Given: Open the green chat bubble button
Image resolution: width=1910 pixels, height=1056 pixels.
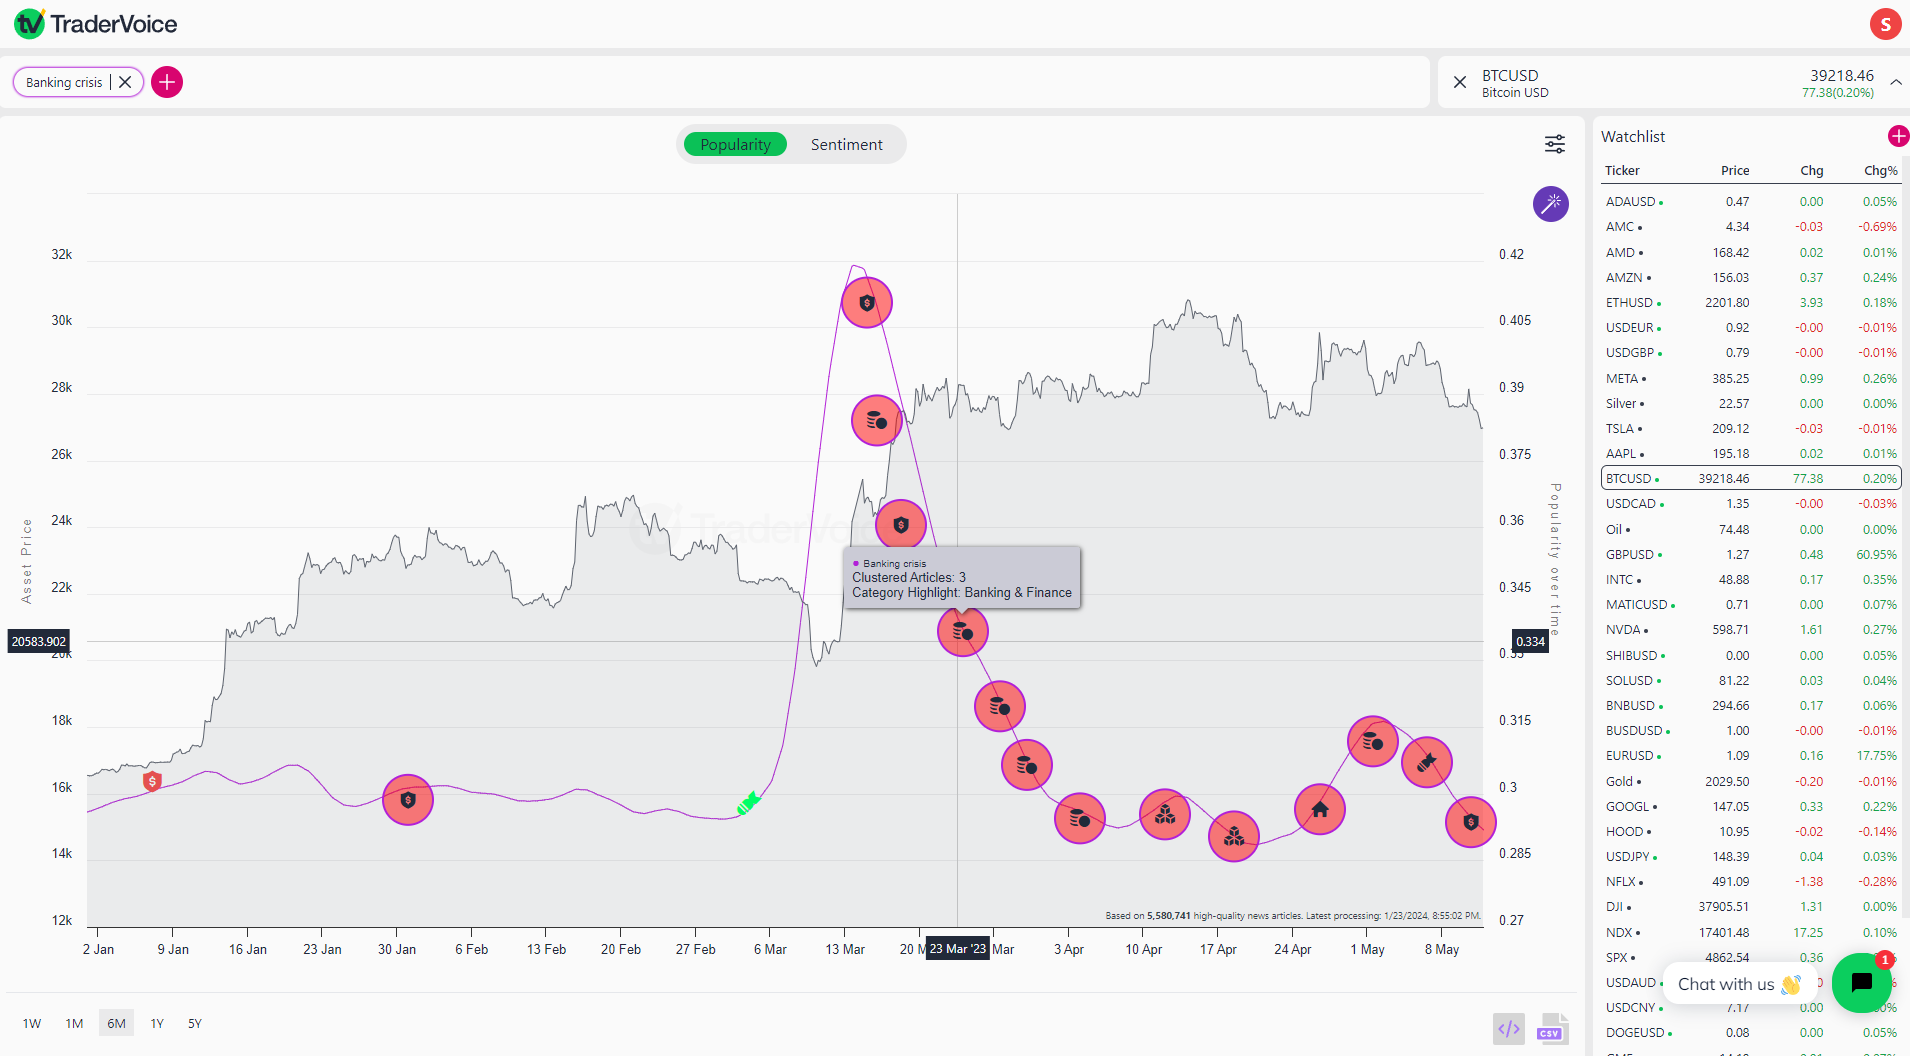Looking at the screenshot, I should click(1861, 983).
